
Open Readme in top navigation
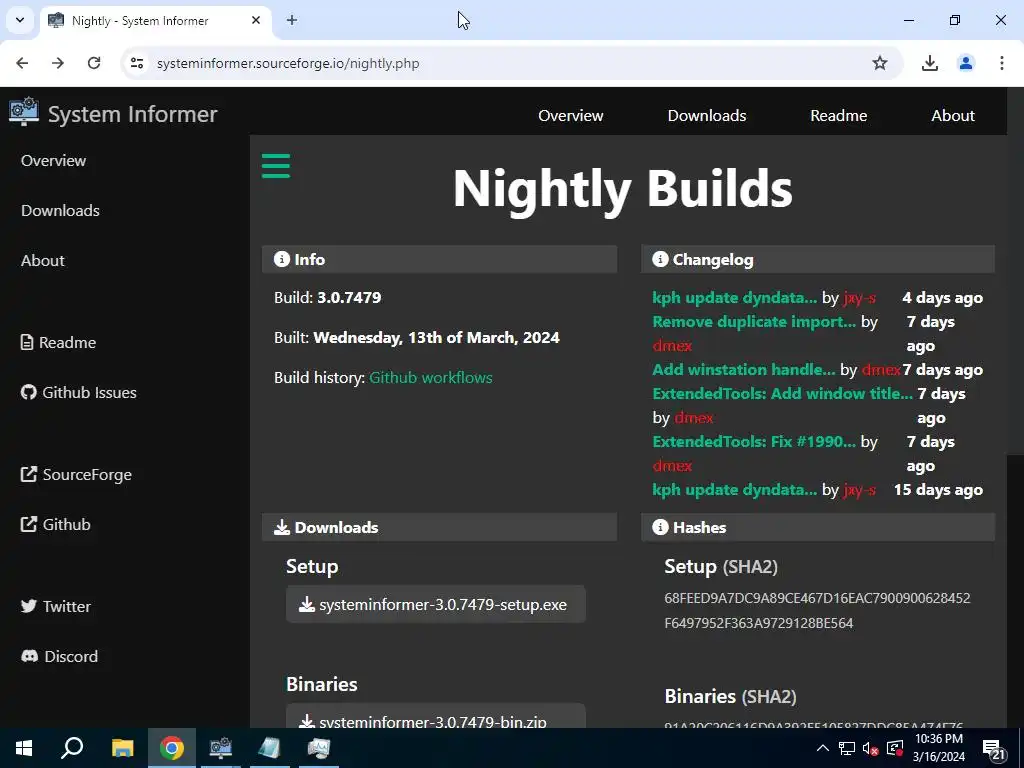(x=839, y=116)
